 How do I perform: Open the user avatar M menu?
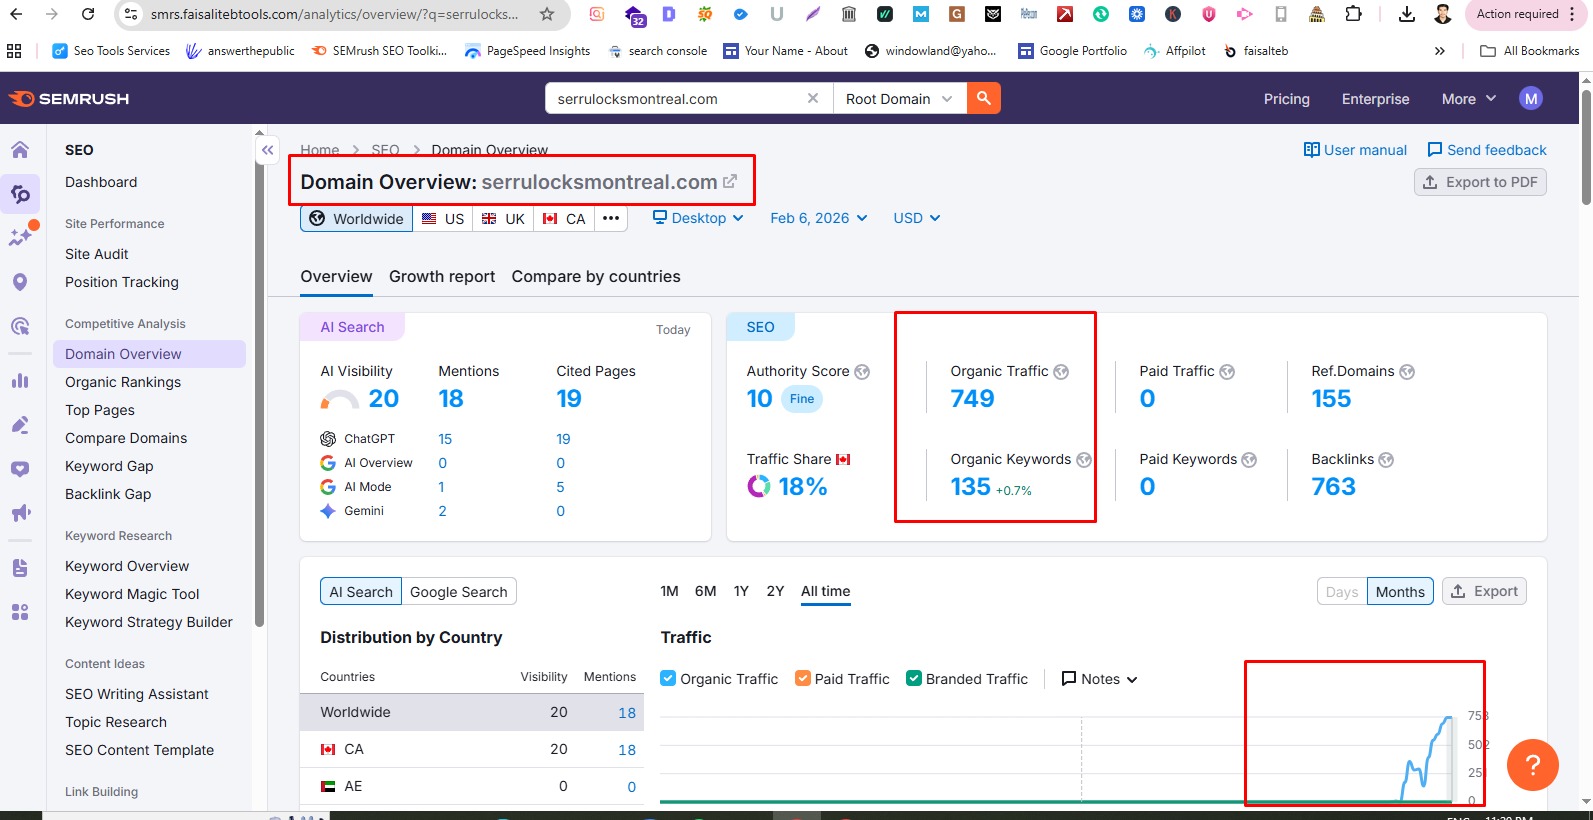point(1531,99)
